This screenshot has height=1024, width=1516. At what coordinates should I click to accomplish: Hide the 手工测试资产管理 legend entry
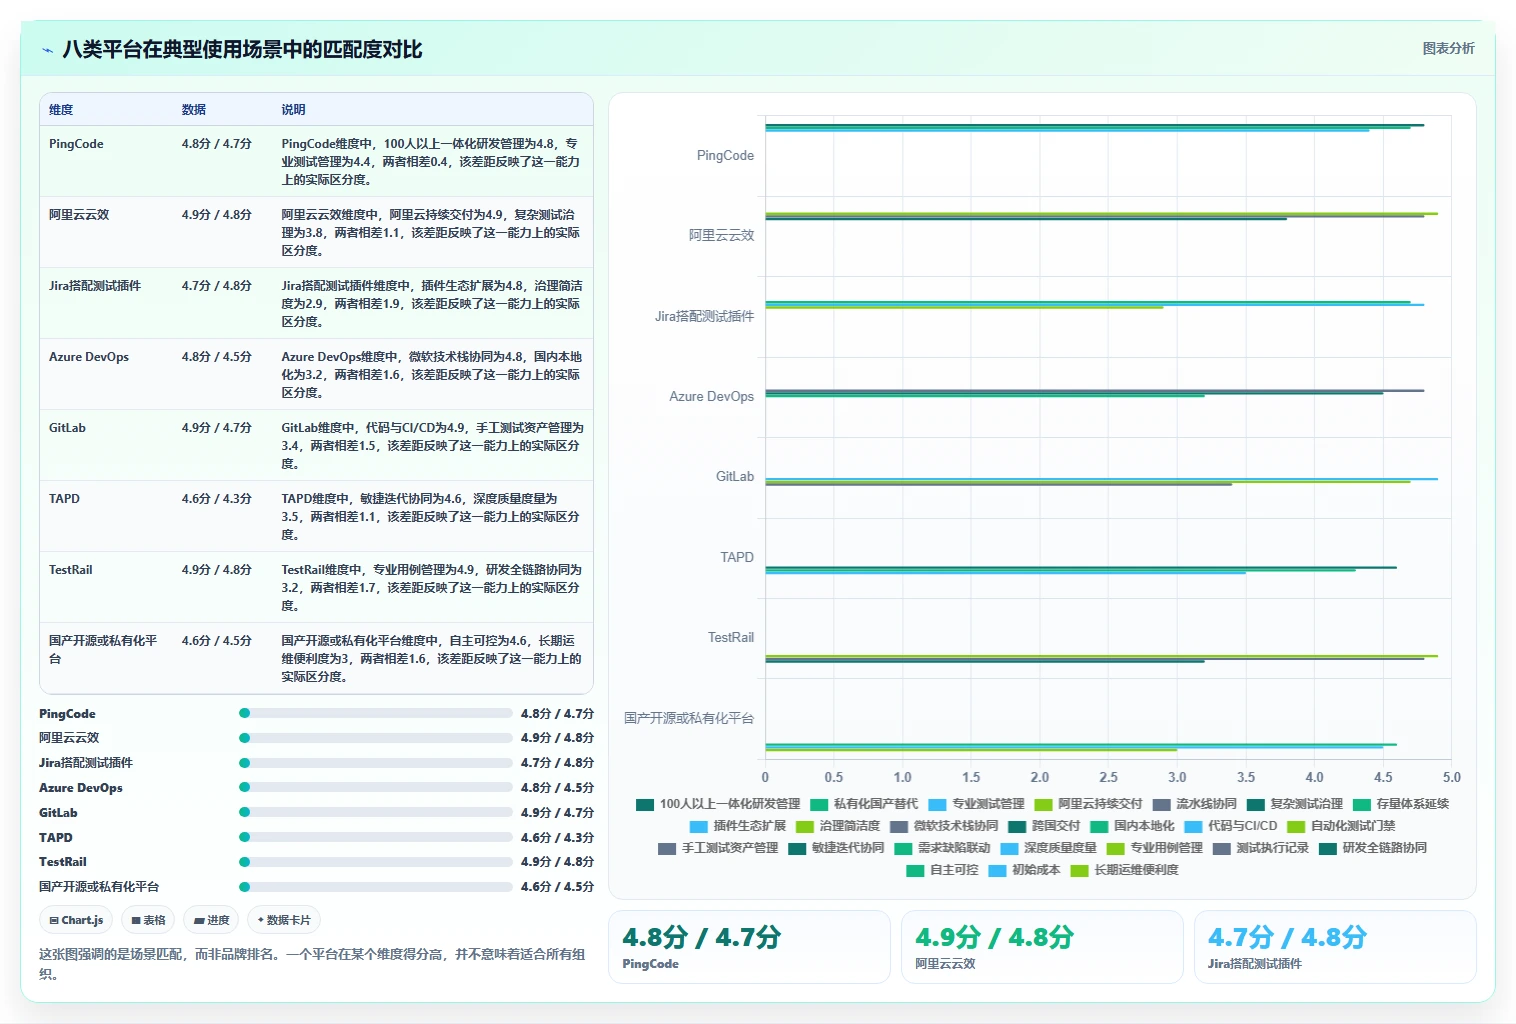pos(718,848)
